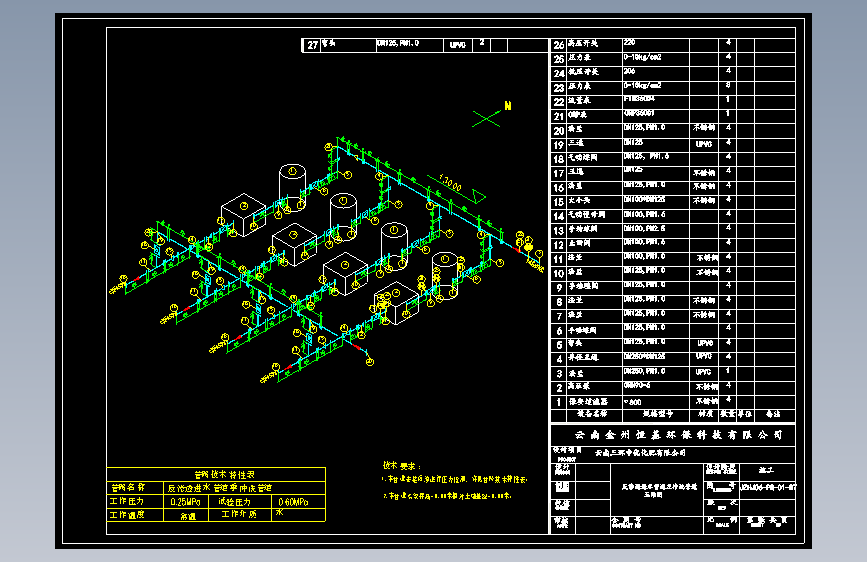Select the row number 22 cell
The image size is (867, 562).
559,102
